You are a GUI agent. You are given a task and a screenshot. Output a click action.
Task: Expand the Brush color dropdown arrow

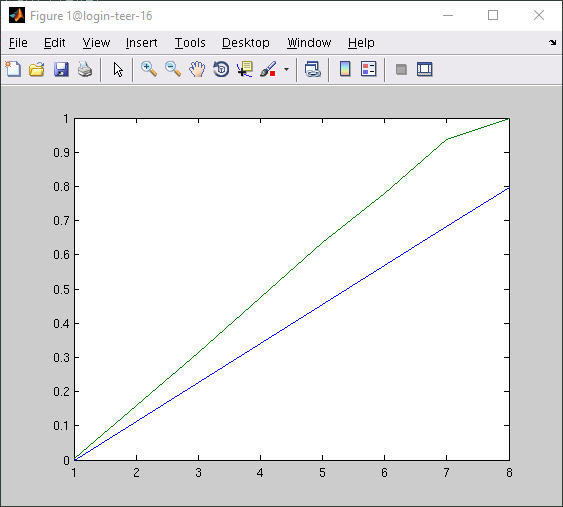pos(286,69)
